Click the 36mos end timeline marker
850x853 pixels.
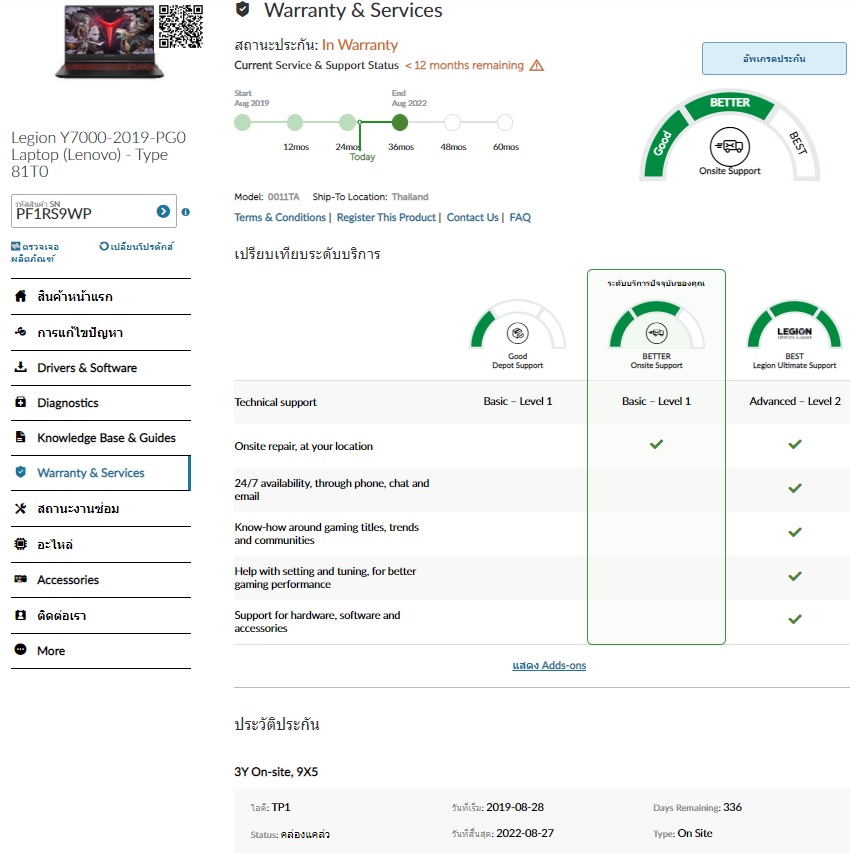(x=400, y=122)
